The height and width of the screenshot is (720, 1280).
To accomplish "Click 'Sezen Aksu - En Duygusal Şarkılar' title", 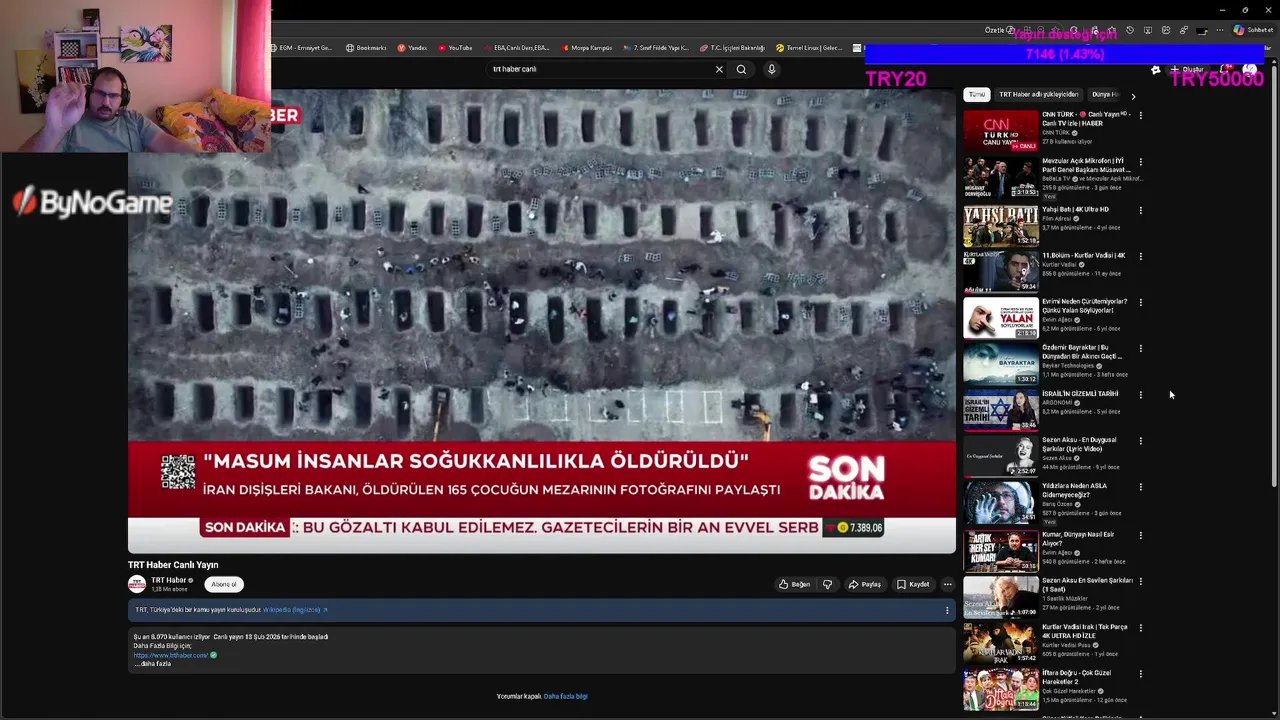I will (1079, 444).
